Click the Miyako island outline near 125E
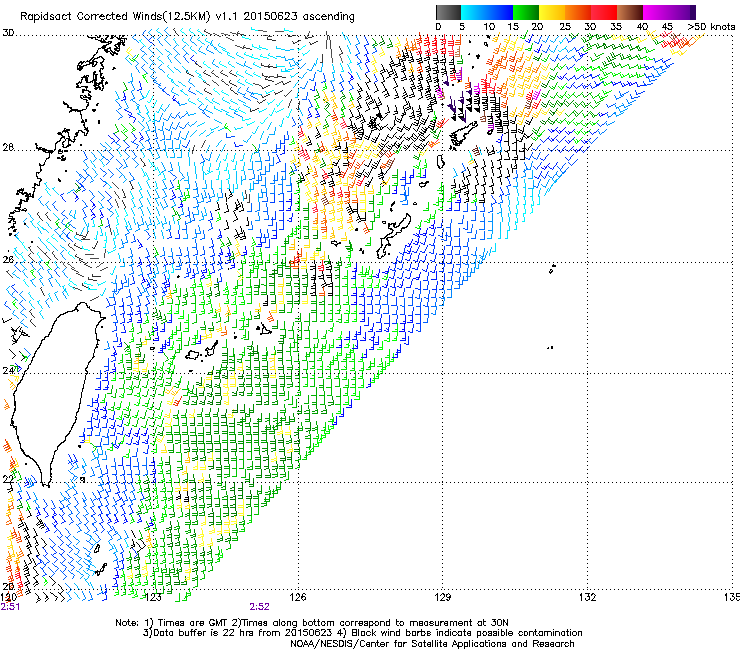Viewport: 740px width, 650px height. 266,329
